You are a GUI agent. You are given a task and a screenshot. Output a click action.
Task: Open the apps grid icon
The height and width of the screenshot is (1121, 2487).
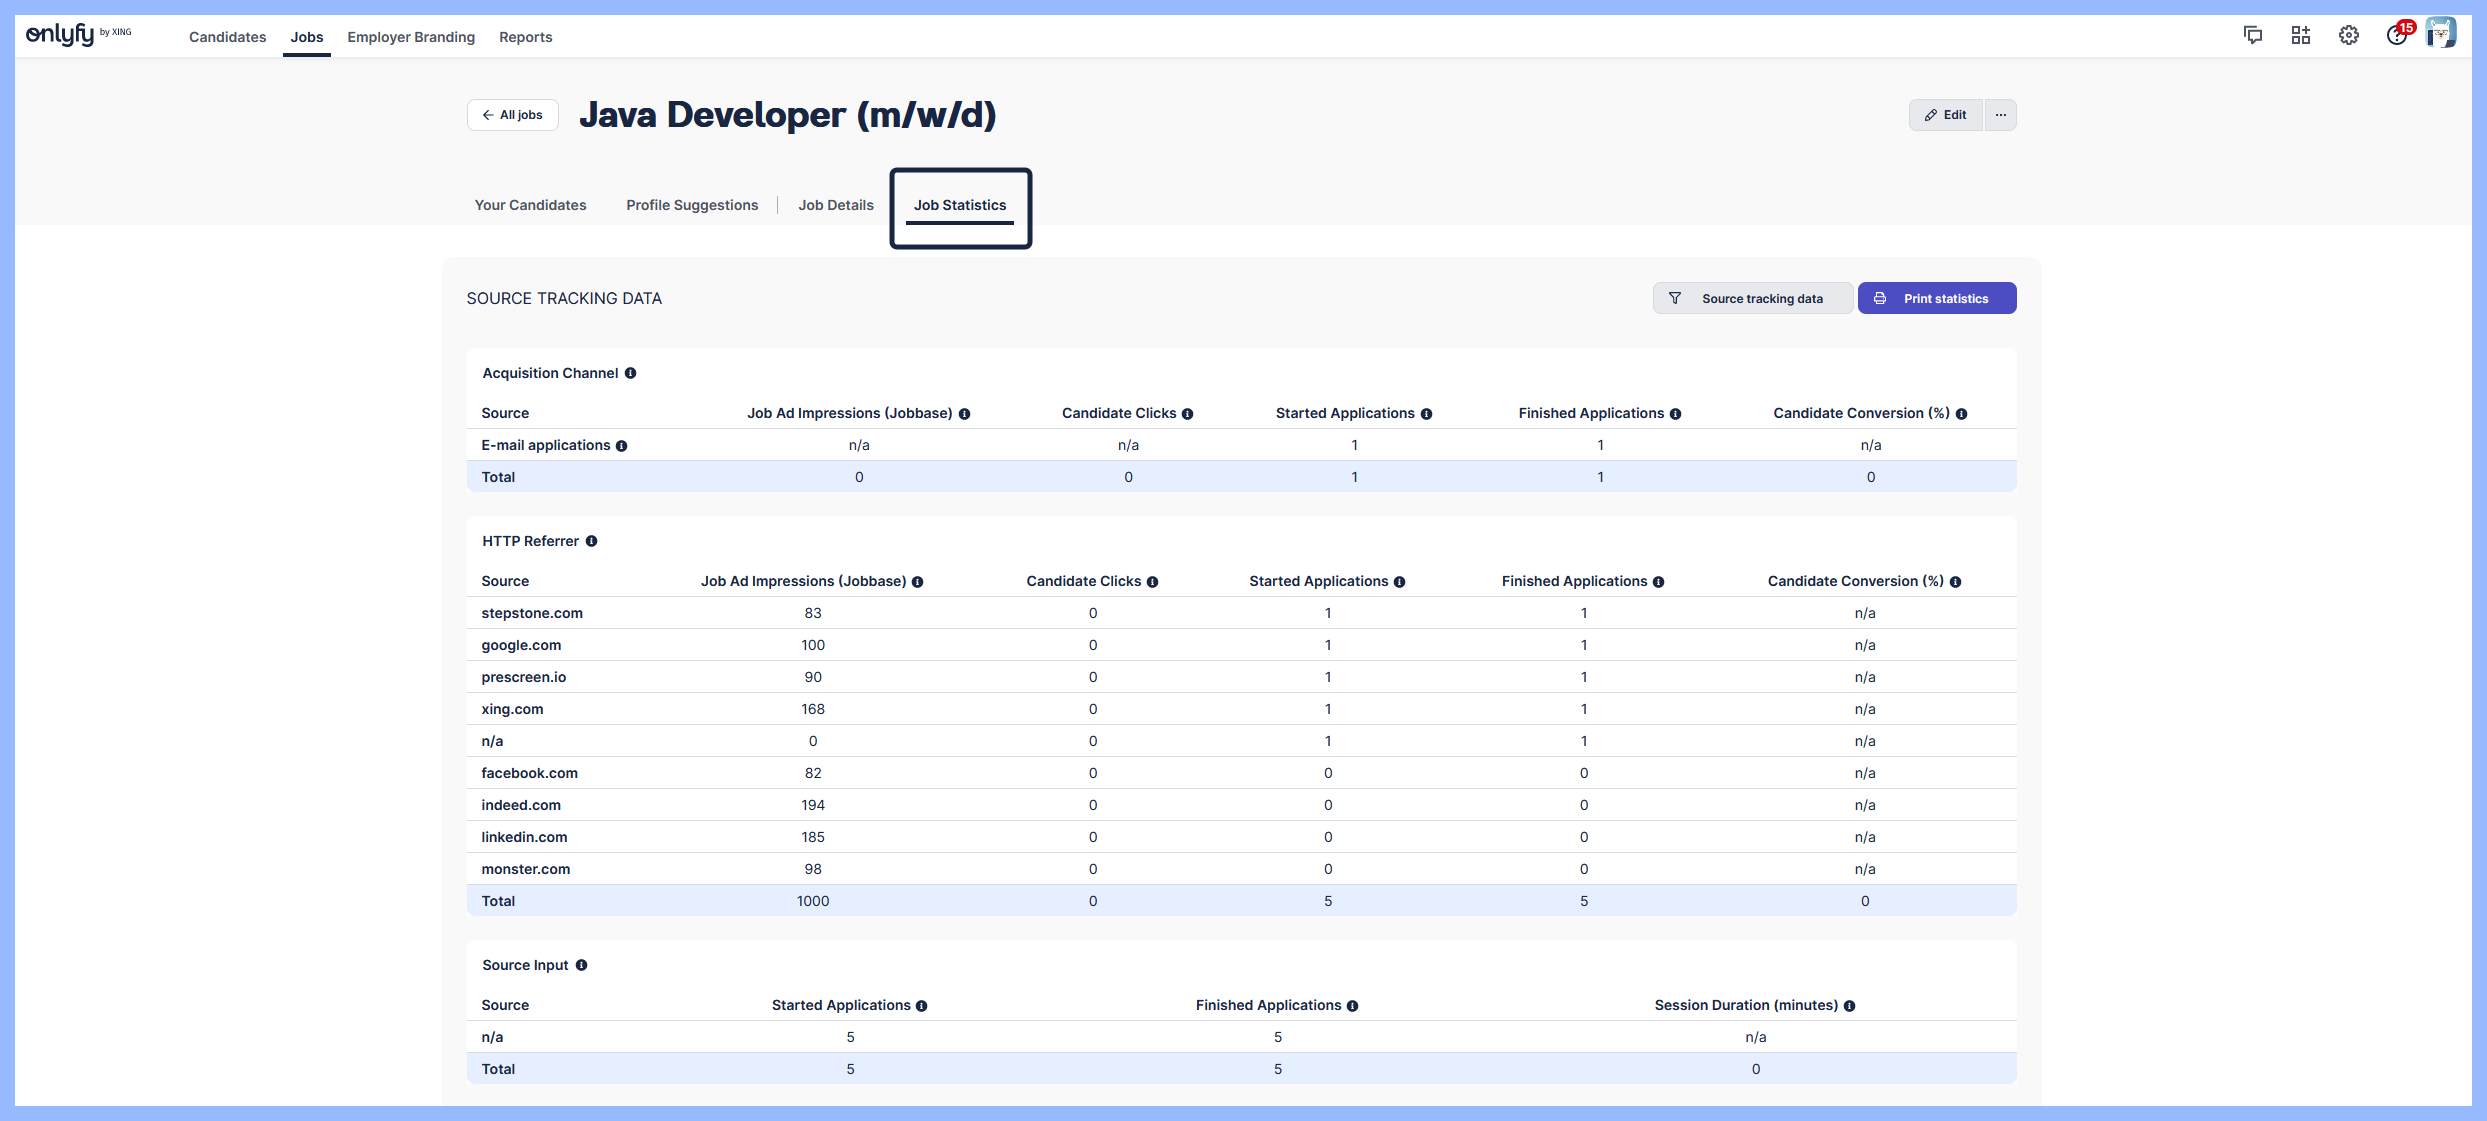pos(2301,36)
